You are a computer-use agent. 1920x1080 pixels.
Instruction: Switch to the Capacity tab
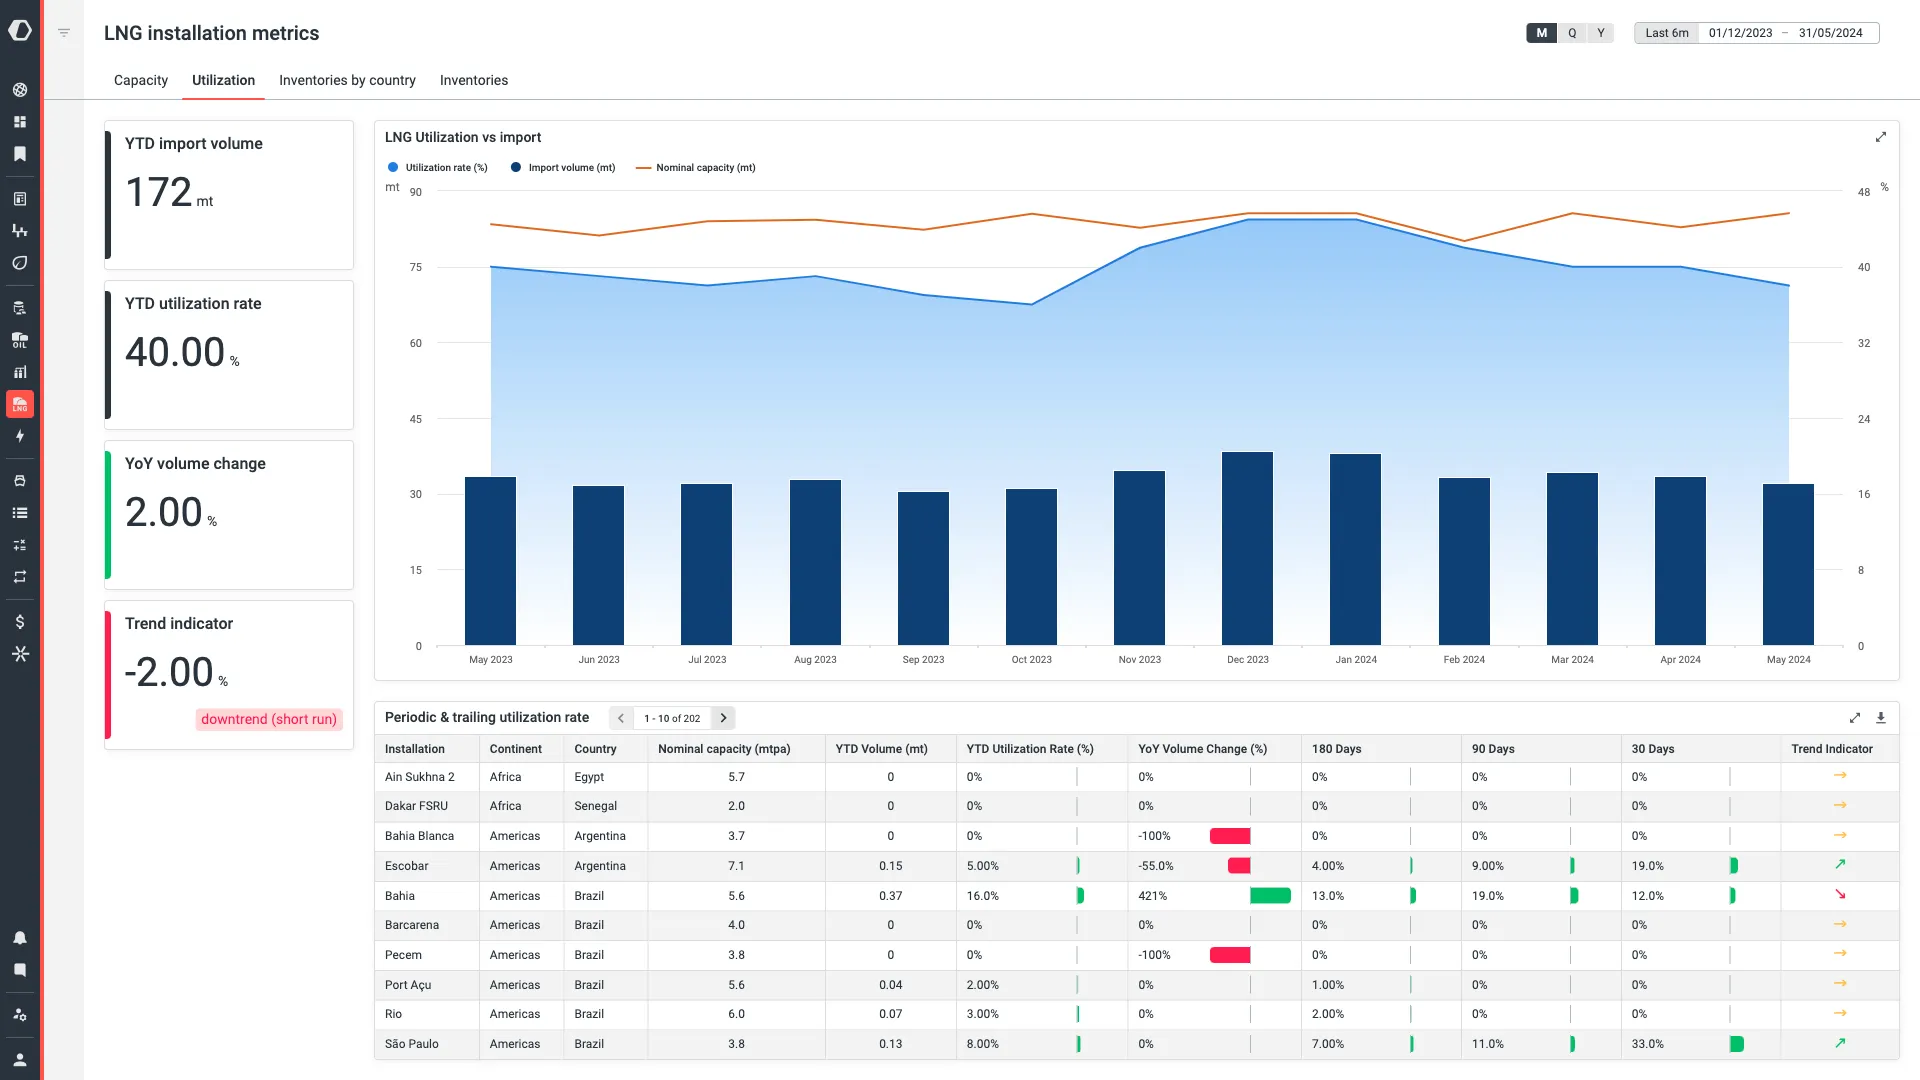(x=140, y=80)
